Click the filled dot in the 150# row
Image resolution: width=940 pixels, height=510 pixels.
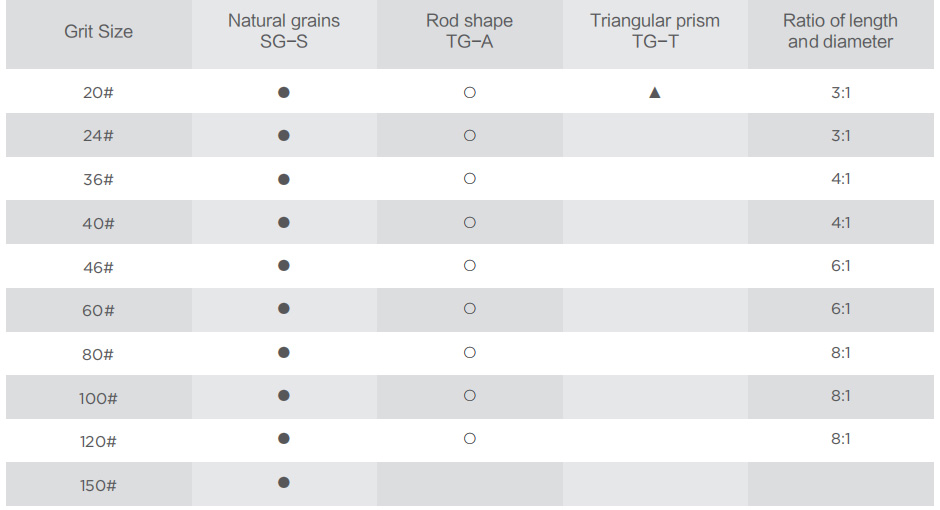(x=284, y=482)
